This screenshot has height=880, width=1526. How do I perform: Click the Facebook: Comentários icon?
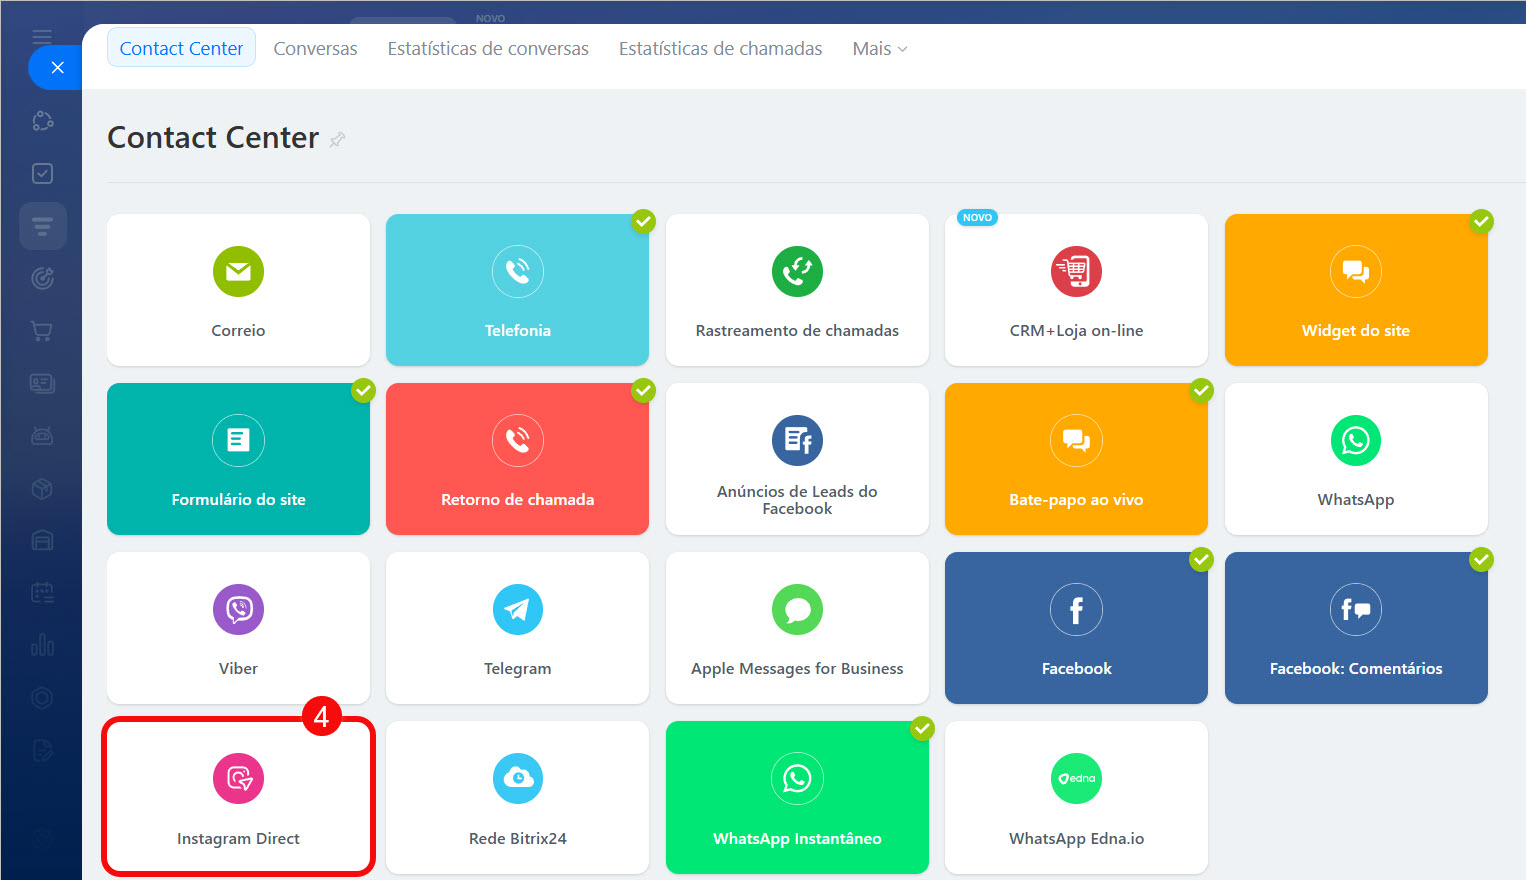[1356, 609]
